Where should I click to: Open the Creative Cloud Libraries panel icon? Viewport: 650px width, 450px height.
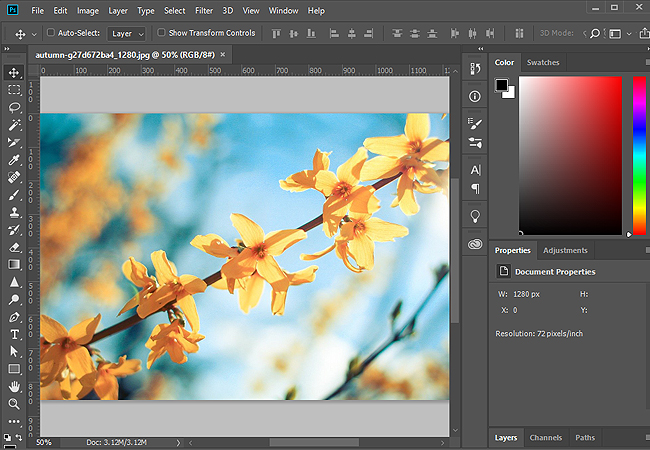click(x=475, y=244)
